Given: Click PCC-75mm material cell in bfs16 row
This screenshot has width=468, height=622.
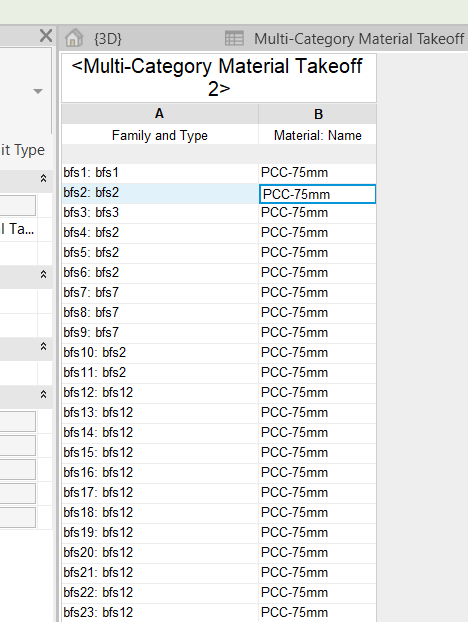Looking at the screenshot, I should click(x=318, y=473).
